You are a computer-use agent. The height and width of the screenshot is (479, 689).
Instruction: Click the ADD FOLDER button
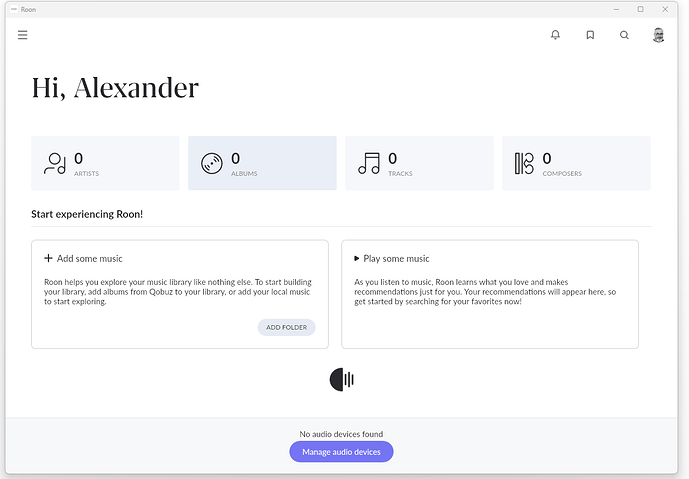click(x=286, y=327)
